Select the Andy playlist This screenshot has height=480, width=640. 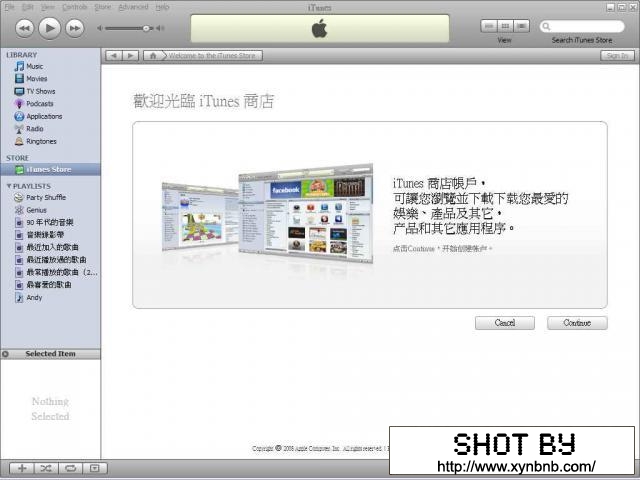(34, 298)
